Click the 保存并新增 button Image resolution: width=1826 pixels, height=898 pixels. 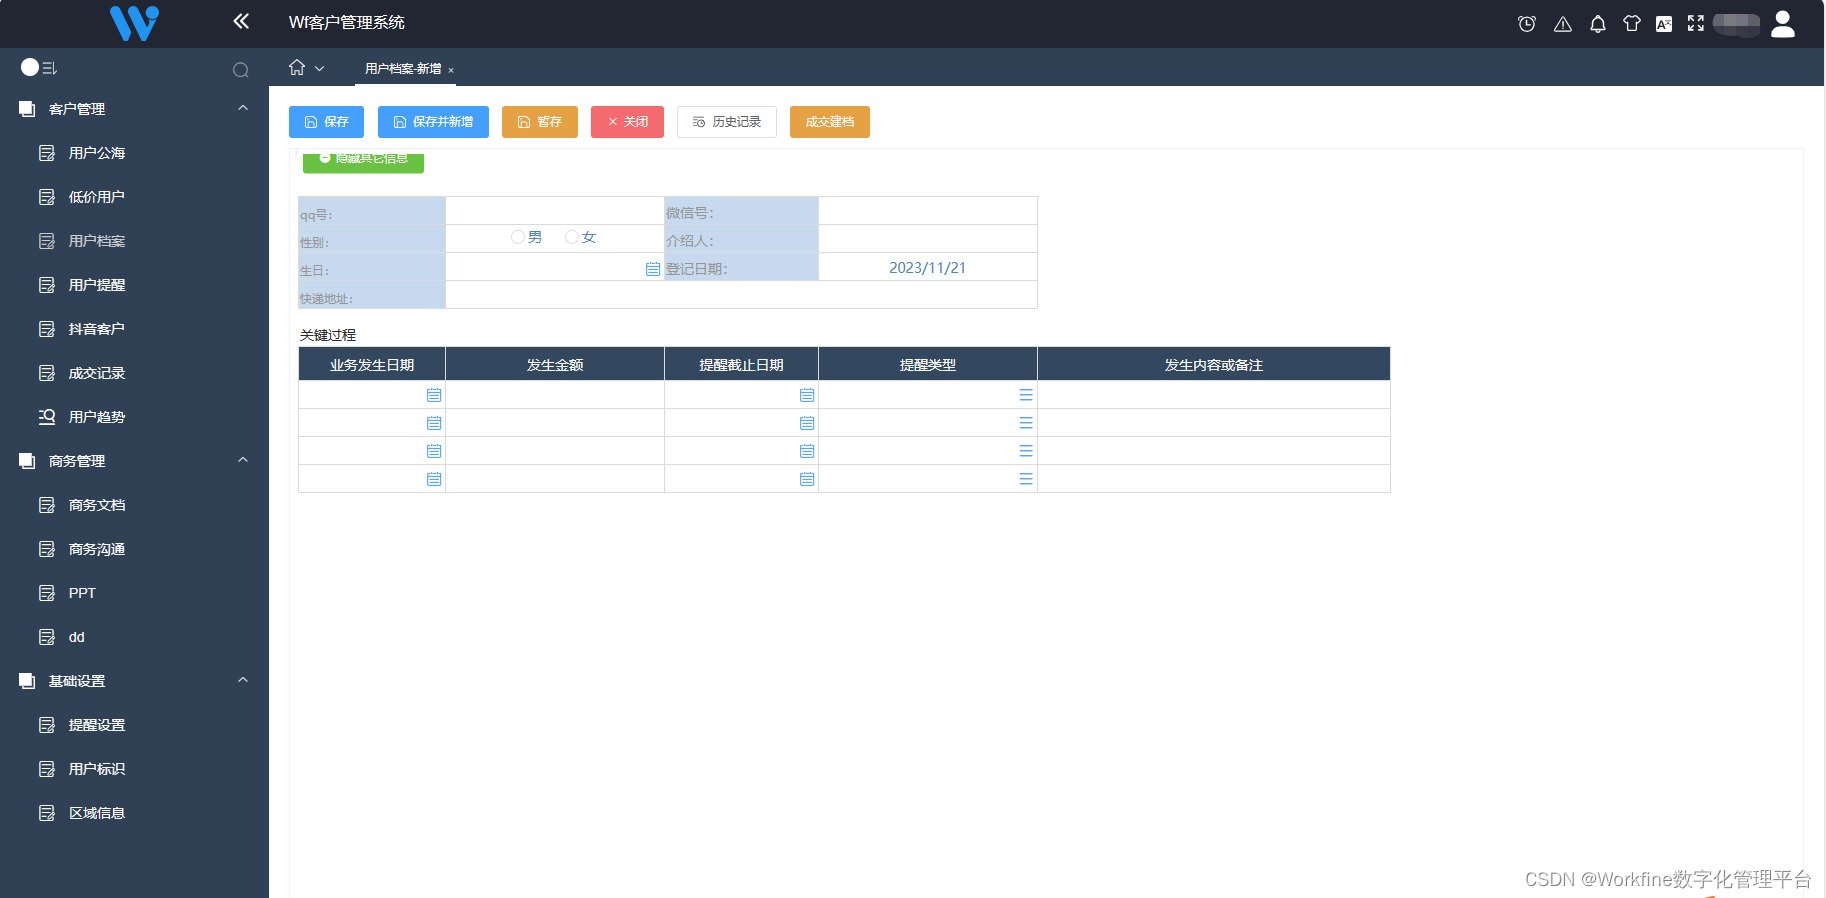(433, 122)
